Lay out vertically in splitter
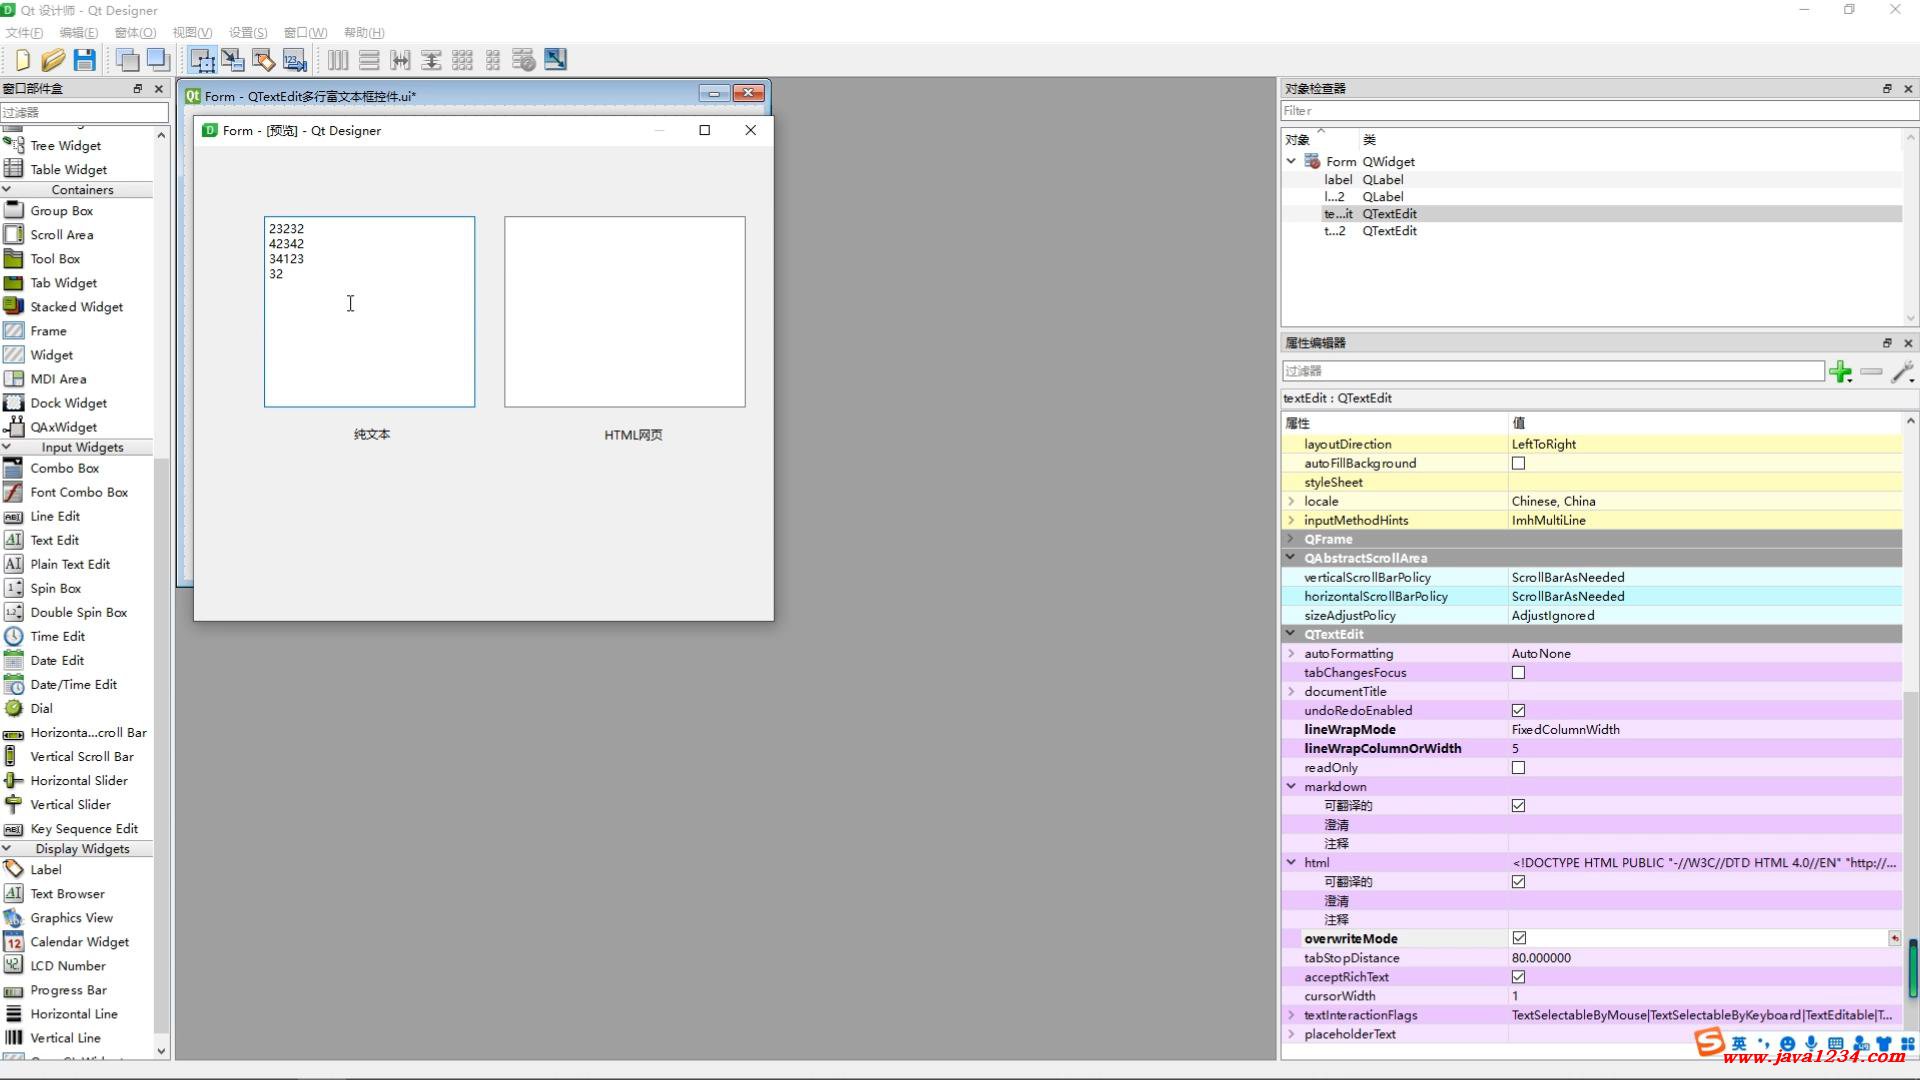 point(431,60)
